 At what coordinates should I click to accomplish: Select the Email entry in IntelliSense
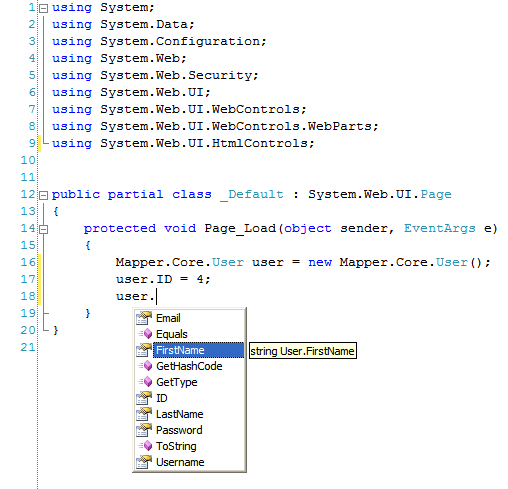(168, 318)
